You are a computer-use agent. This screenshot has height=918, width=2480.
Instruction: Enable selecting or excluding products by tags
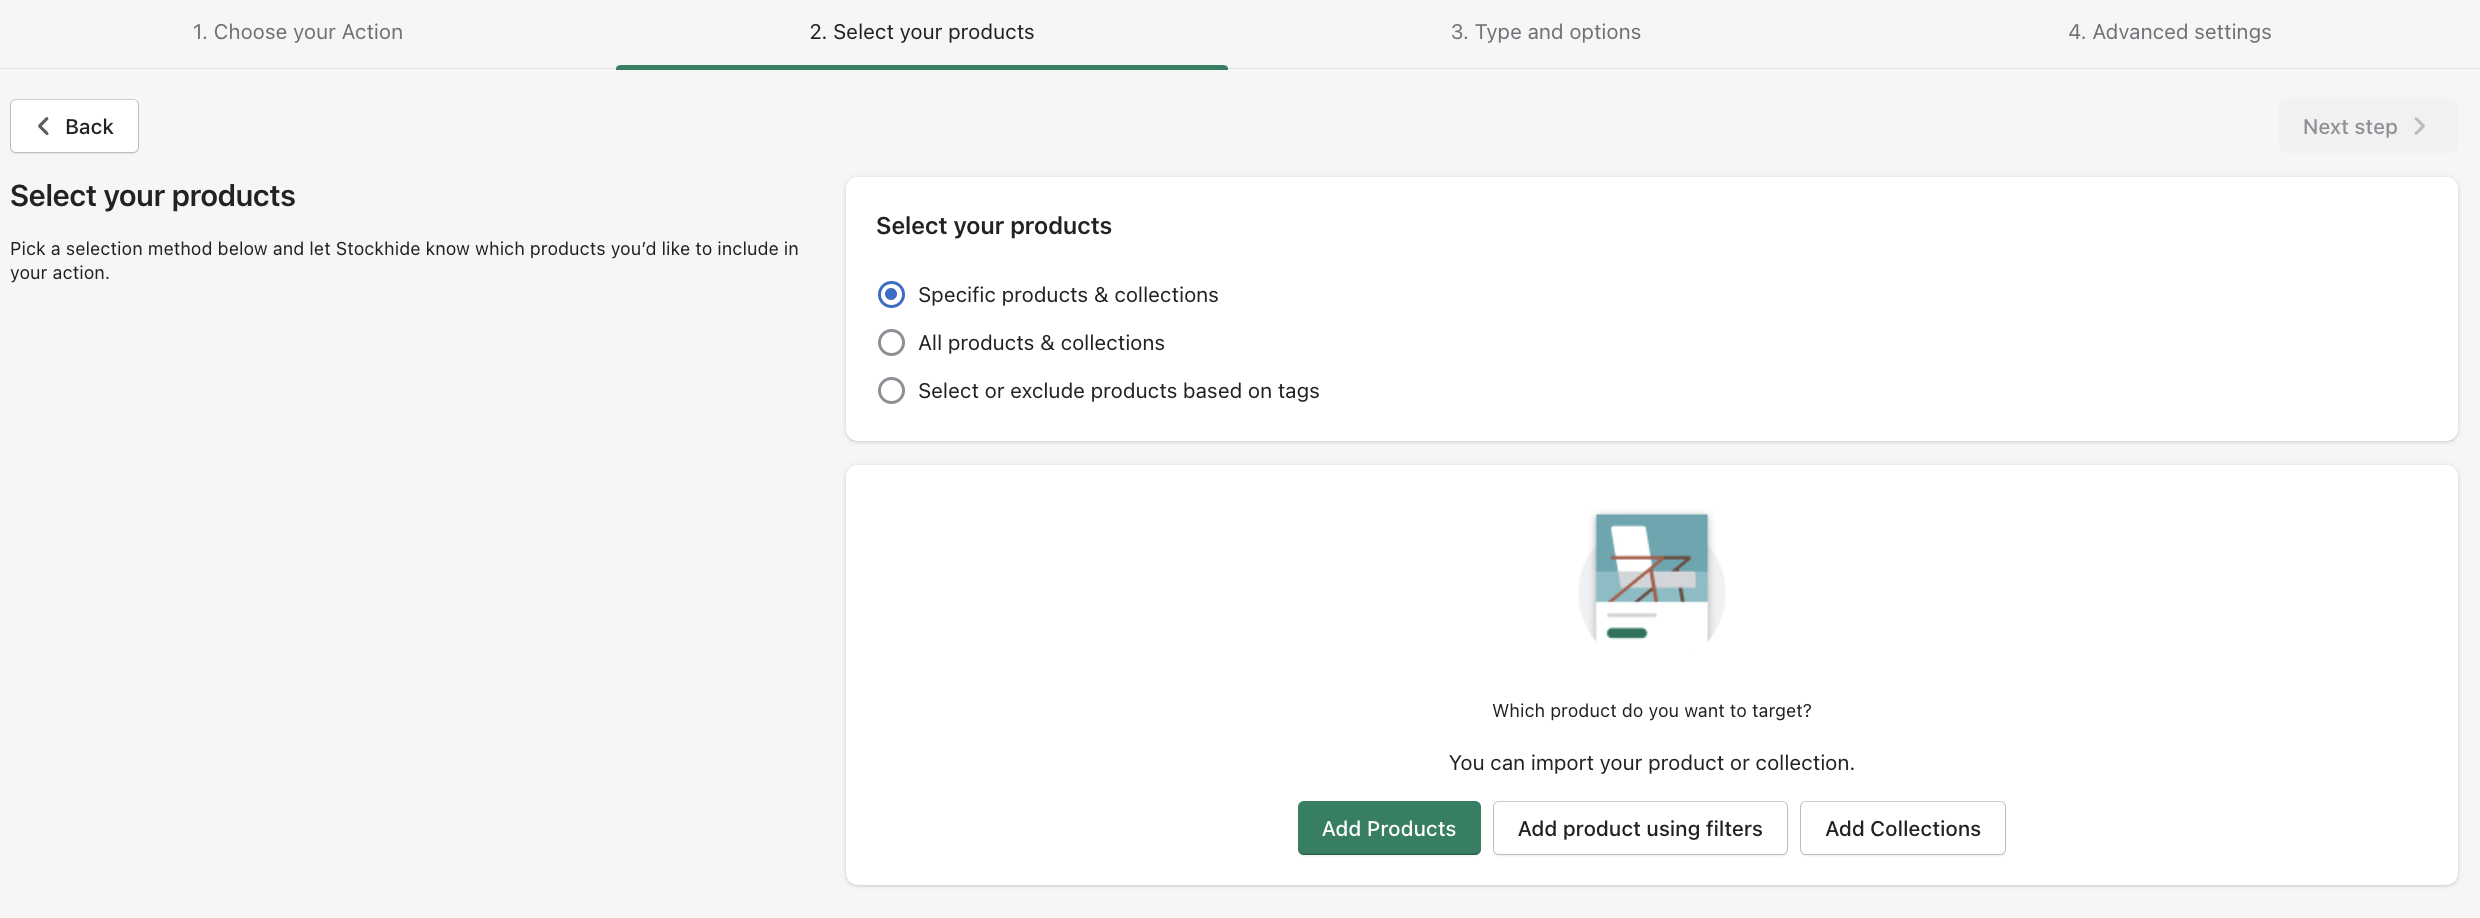pyautogui.click(x=891, y=391)
